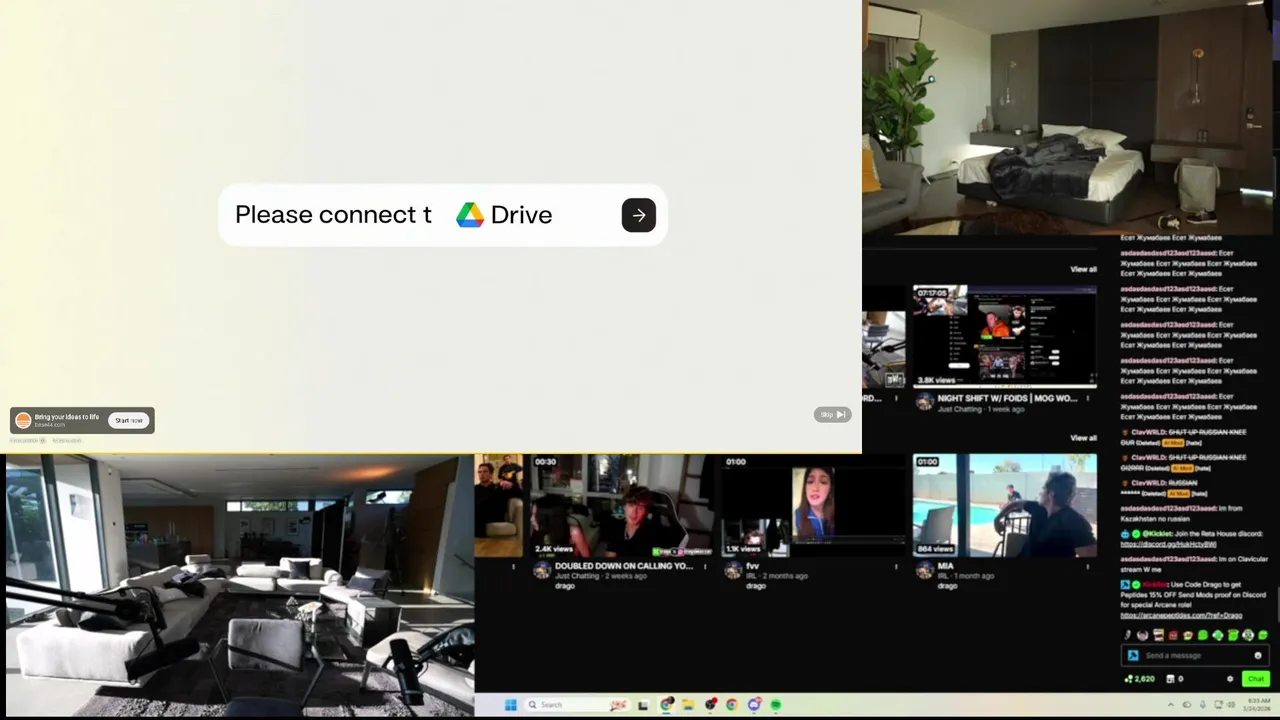Click the Windows Start button

(510, 705)
